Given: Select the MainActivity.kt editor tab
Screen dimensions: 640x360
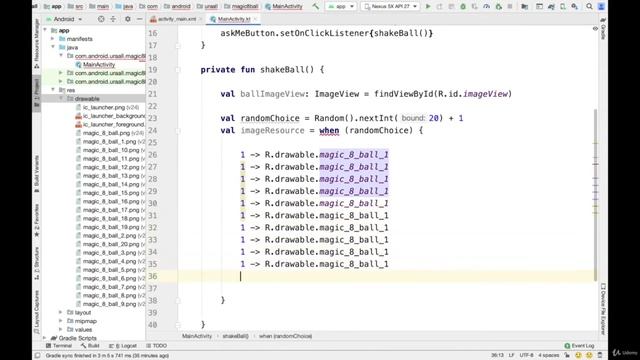Looking at the screenshot, I should click(233, 19).
